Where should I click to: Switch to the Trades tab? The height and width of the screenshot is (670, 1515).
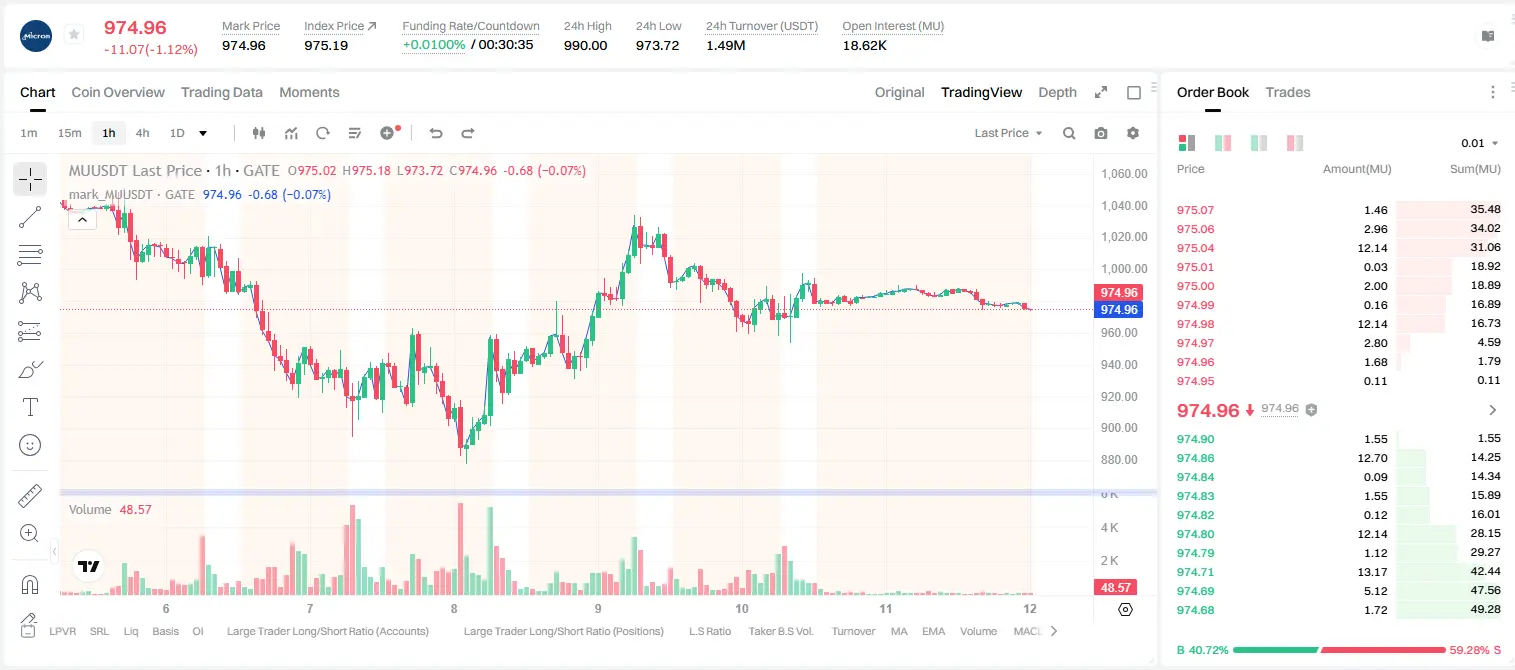pyautogui.click(x=1288, y=92)
